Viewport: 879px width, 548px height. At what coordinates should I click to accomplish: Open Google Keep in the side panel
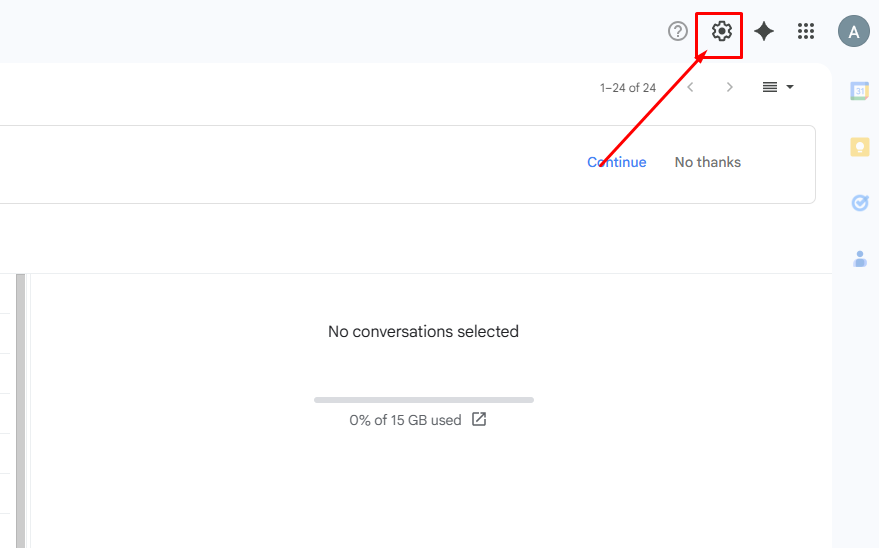859,147
